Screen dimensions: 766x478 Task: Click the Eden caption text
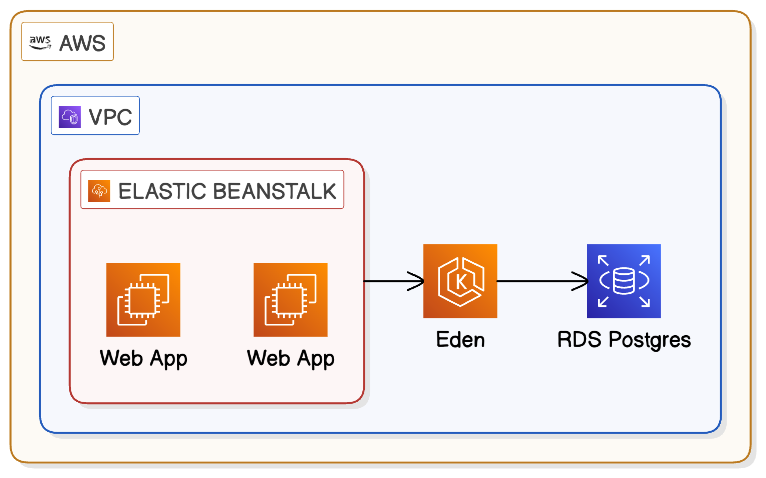(460, 340)
